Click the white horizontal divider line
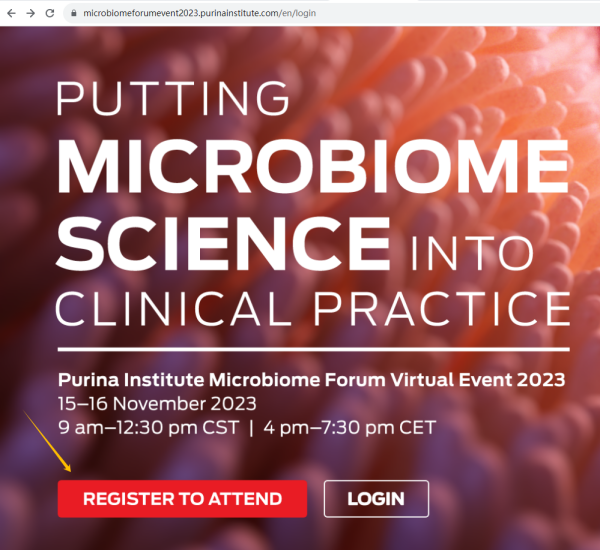The image size is (600, 550). click(313, 349)
